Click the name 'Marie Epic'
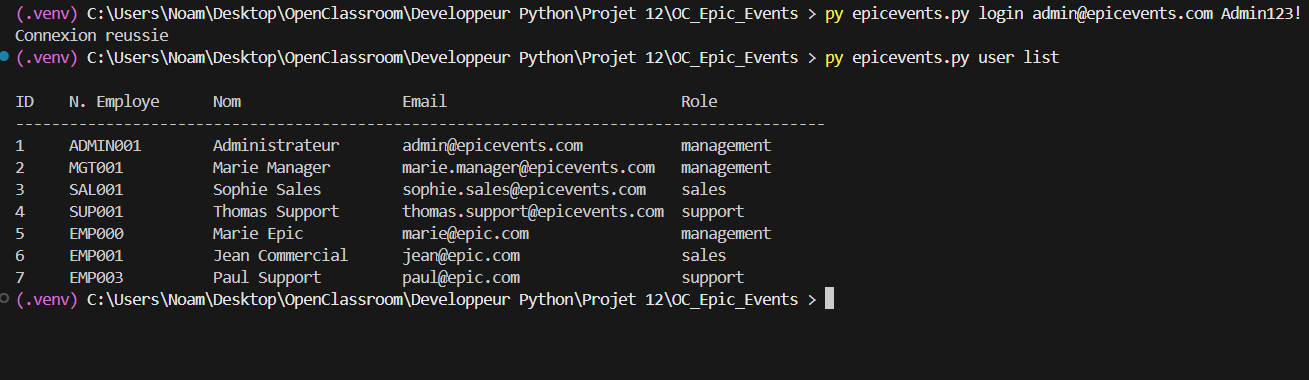Viewport: 1309px width, 380px height. [258, 234]
